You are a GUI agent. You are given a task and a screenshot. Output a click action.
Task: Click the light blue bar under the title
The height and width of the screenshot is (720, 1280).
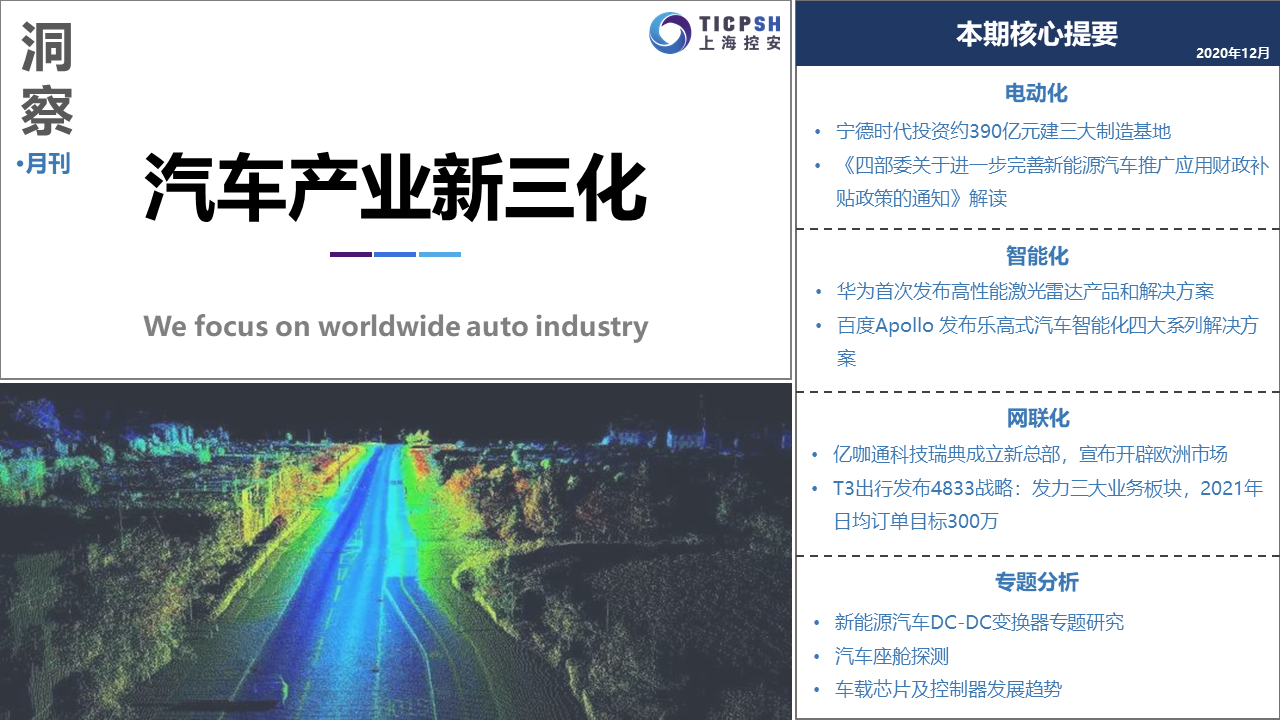click(439, 254)
